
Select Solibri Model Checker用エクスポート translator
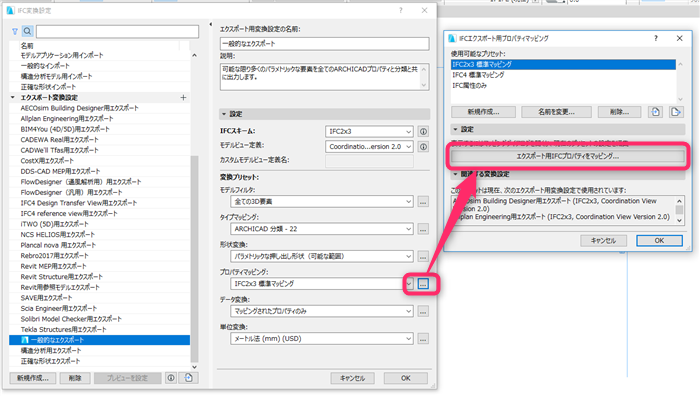pyautogui.click(x=100, y=319)
